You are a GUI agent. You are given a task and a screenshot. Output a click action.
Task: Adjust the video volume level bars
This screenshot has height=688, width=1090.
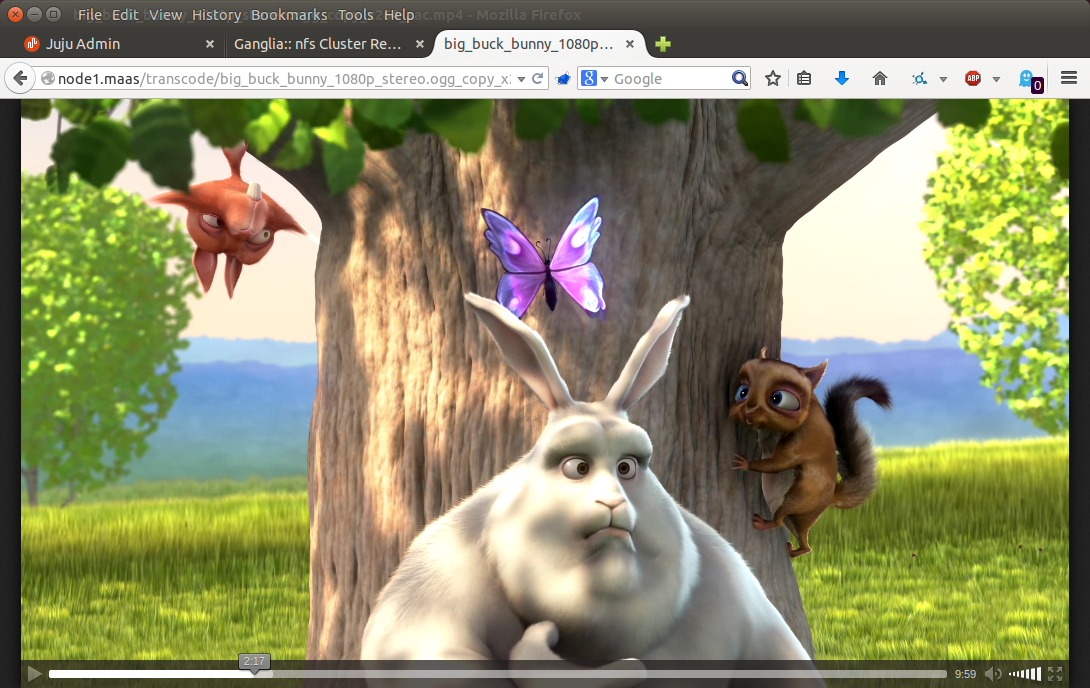coord(1025,673)
